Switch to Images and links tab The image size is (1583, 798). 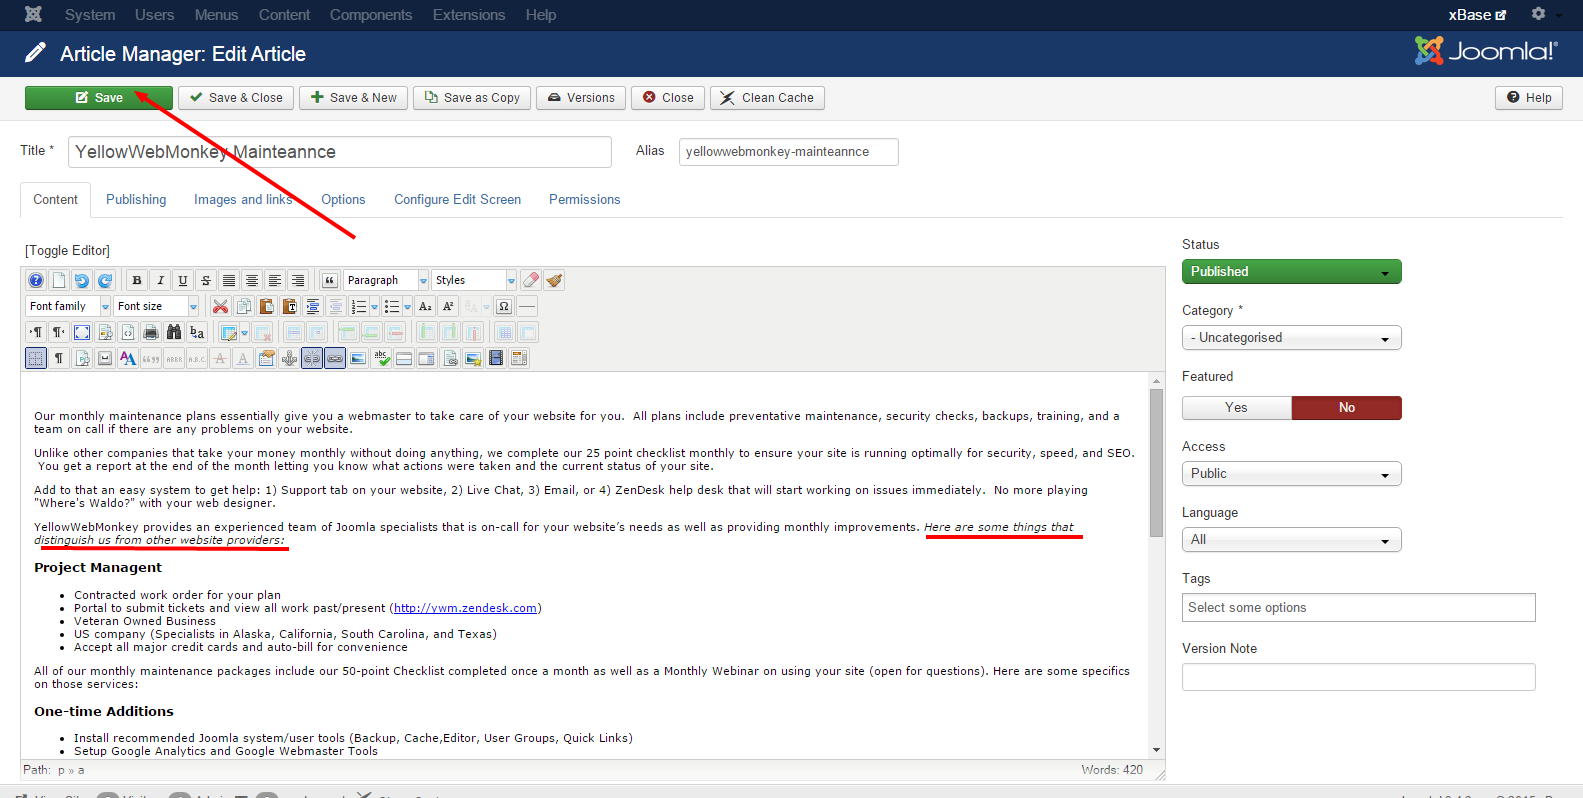coord(243,200)
